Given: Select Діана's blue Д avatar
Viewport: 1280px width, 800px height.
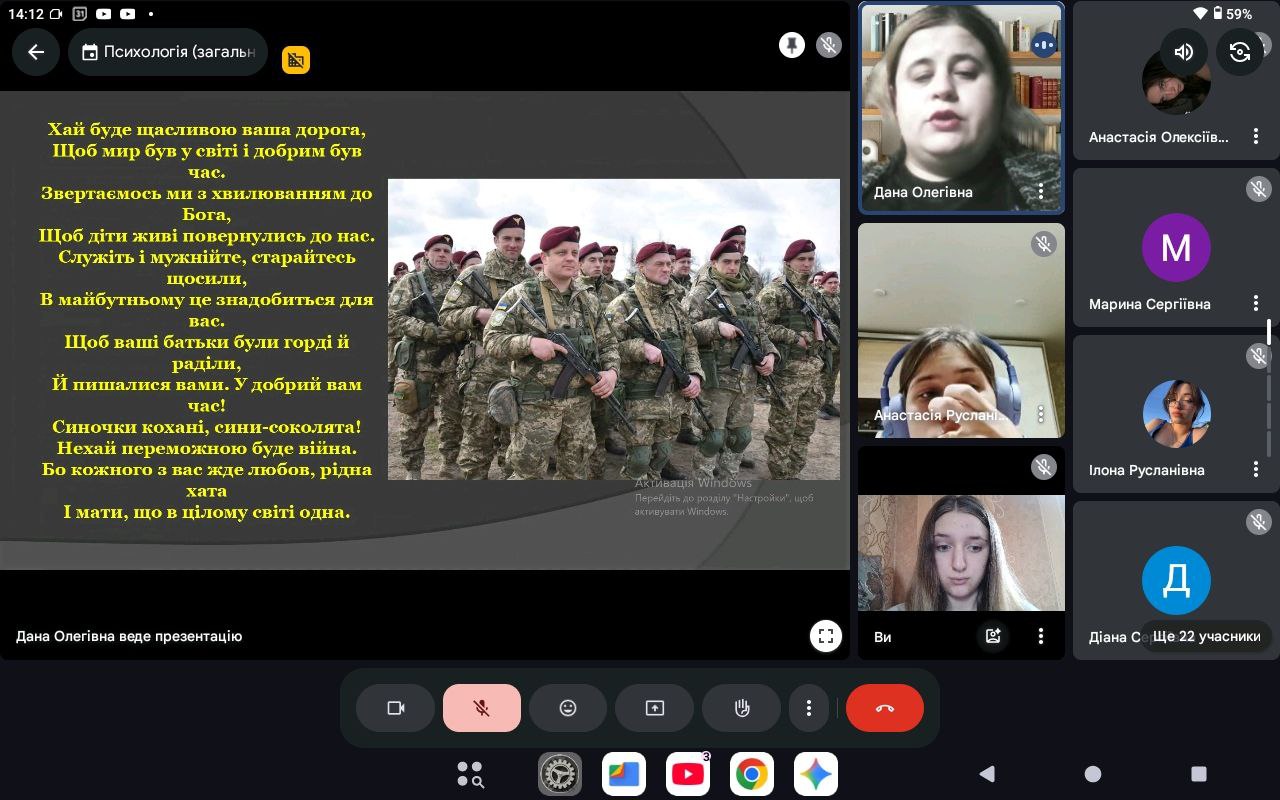Looking at the screenshot, I should 1176,580.
